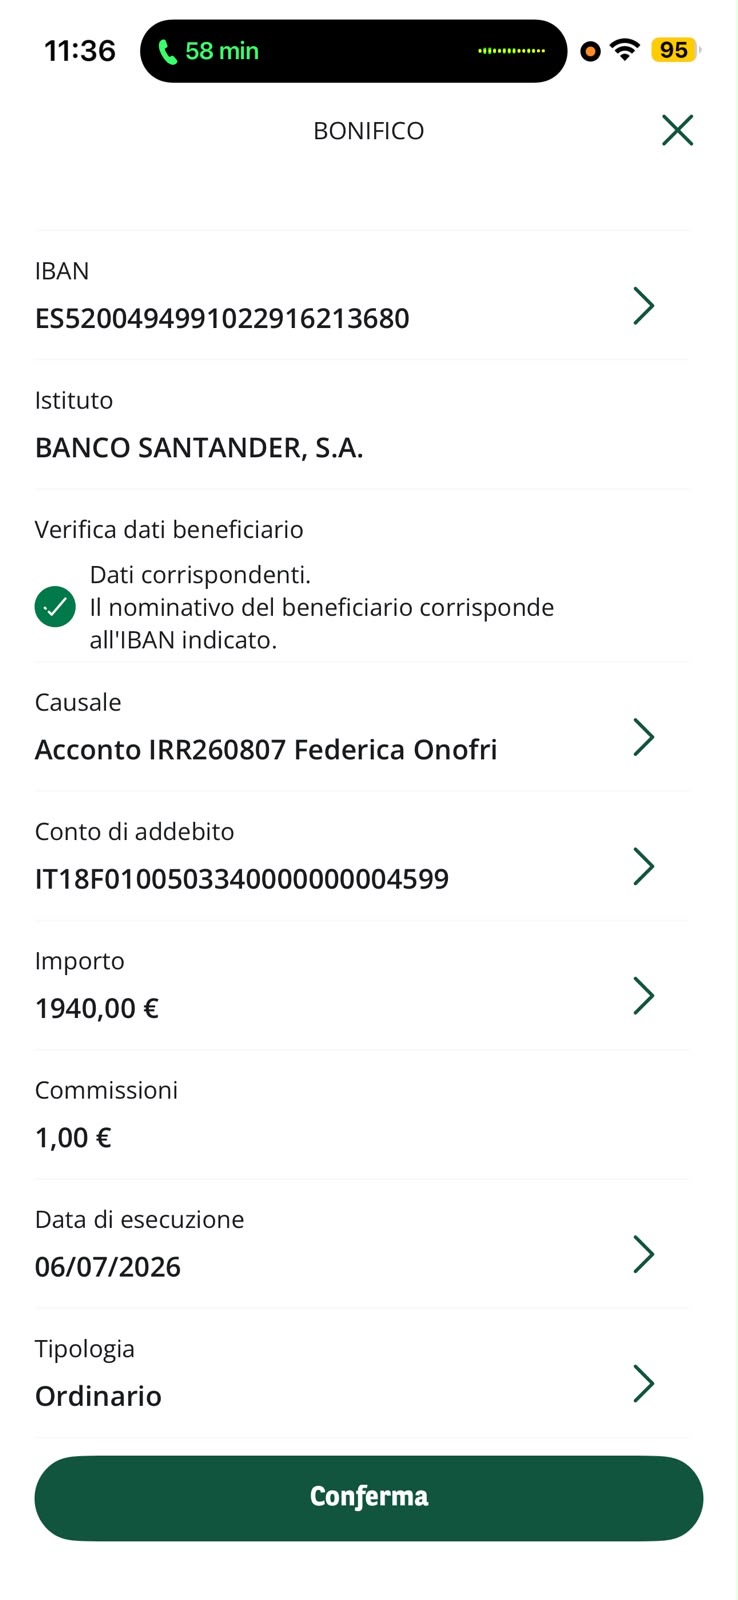Tap the active call 58 min pill

coord(353,51)
